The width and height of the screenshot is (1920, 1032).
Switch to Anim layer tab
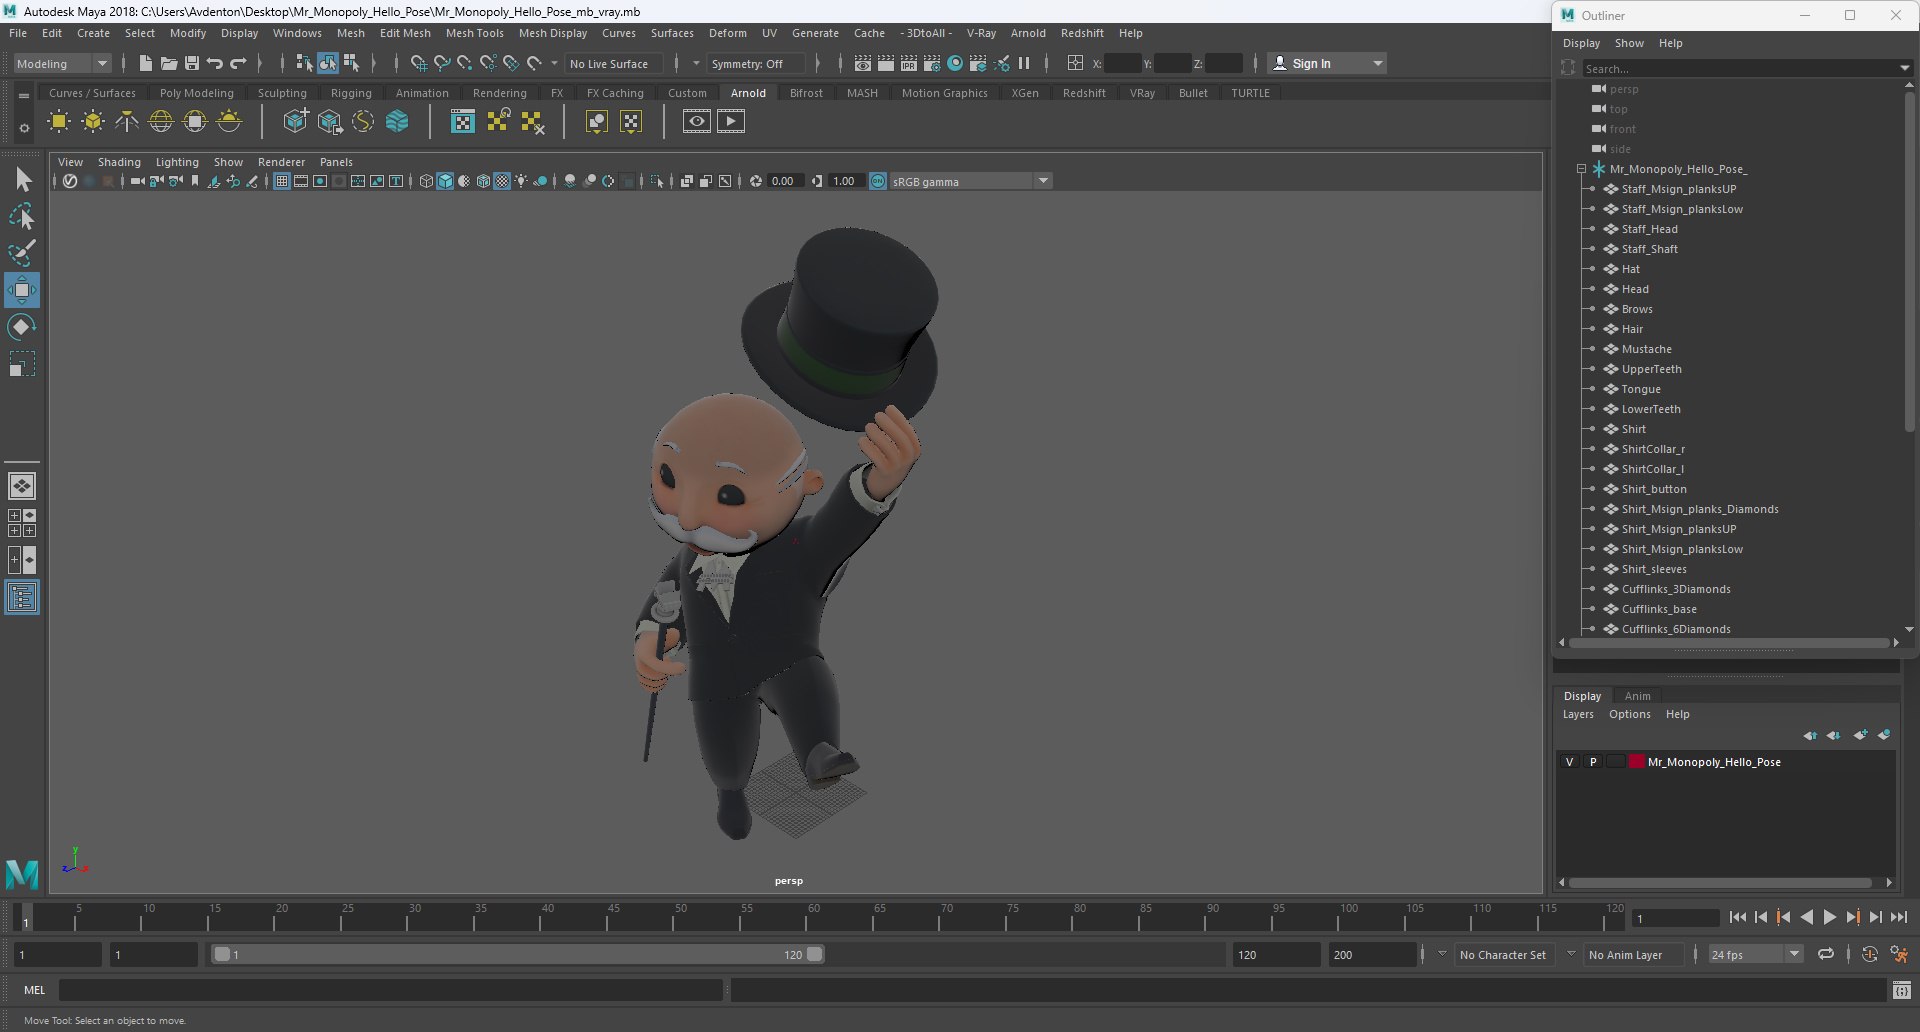tap(1637, 696)
